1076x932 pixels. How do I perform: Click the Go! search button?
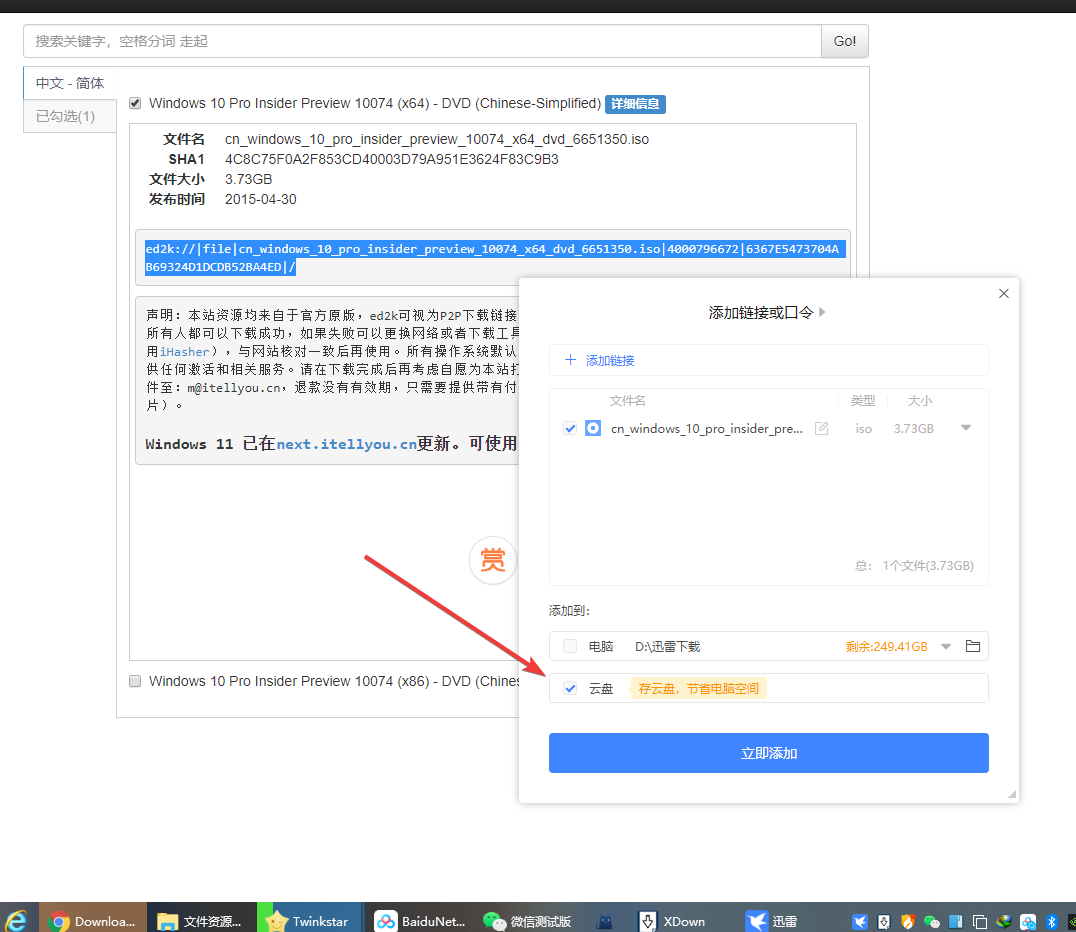point(844,41)
